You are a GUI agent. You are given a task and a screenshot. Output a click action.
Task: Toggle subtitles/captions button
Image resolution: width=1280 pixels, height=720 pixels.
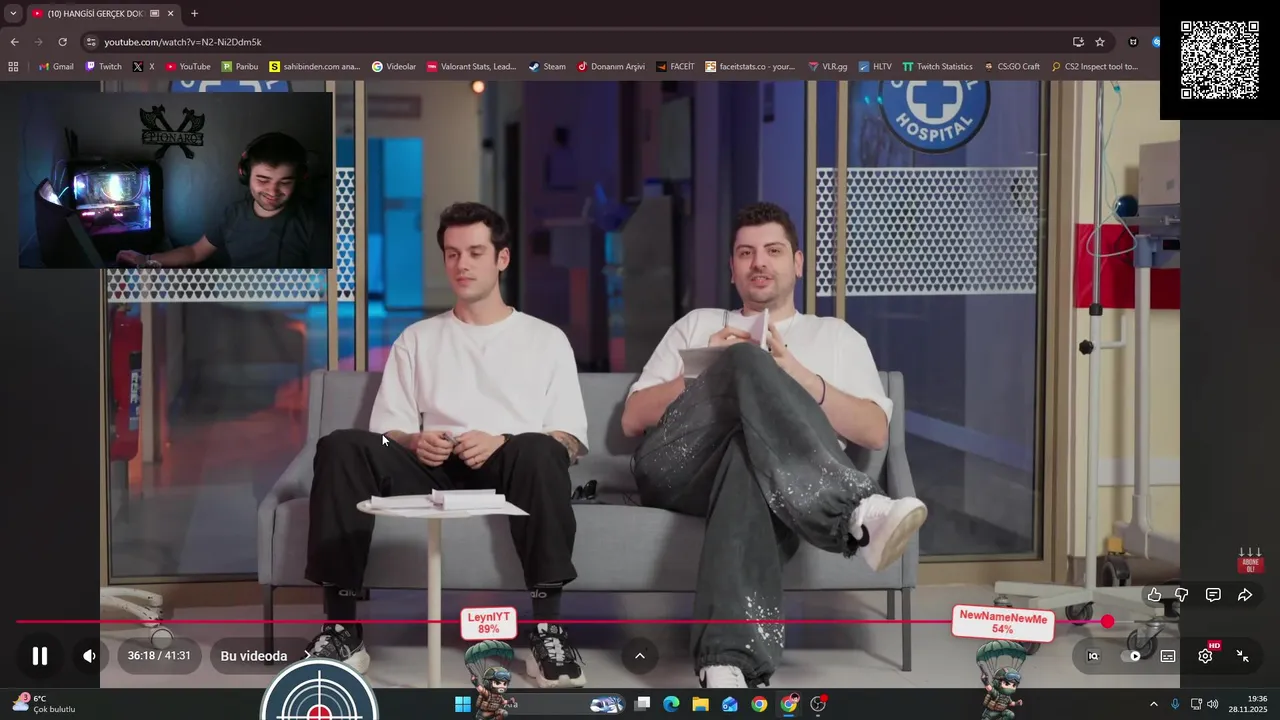(x=1168, y=656)
